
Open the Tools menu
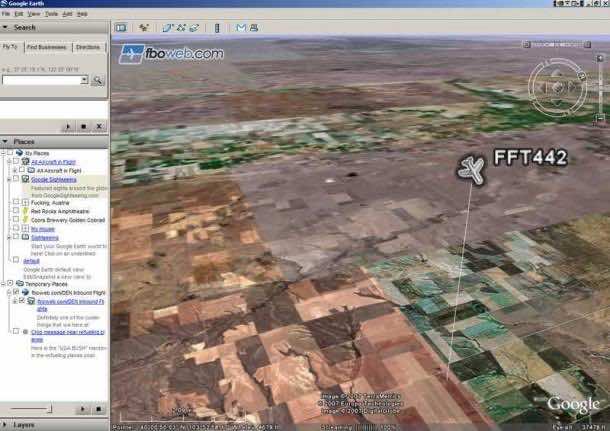[x=50, y=14]
